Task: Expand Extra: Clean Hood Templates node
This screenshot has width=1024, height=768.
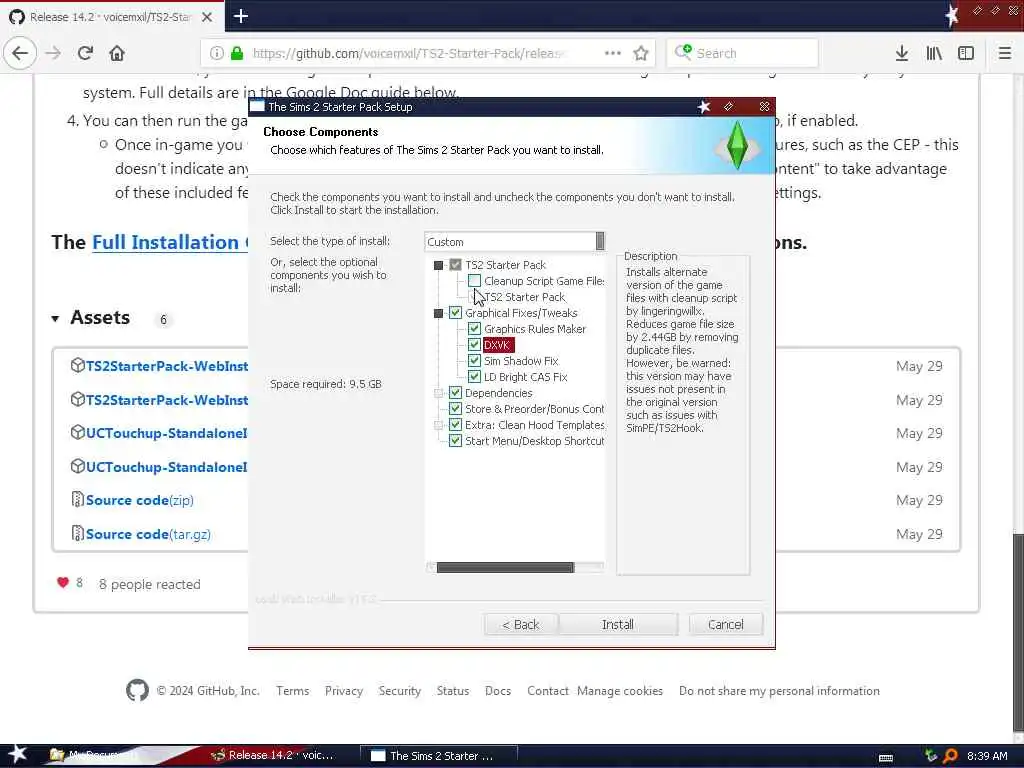Action: (x=438, y=425)
